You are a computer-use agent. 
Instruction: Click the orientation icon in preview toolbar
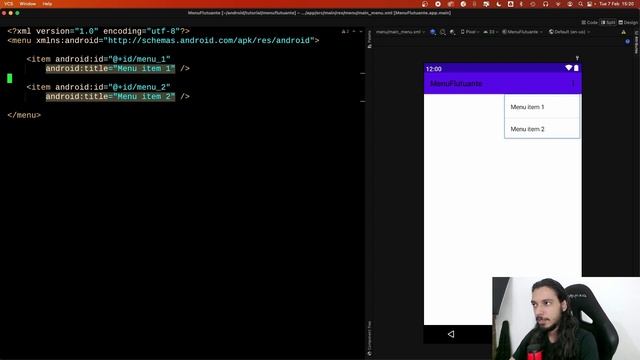tap(443, 32)
